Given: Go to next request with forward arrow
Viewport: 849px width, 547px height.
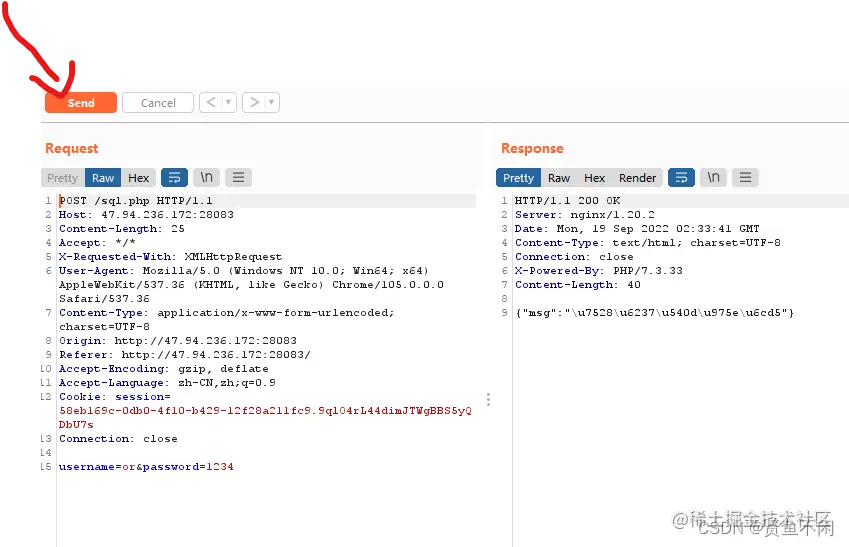Looking at the screenshot, I should (254, 102).
